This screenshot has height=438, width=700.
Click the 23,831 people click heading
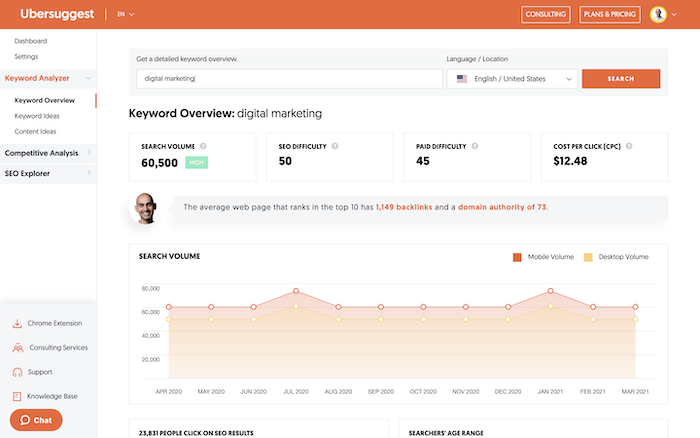(196, 433)
